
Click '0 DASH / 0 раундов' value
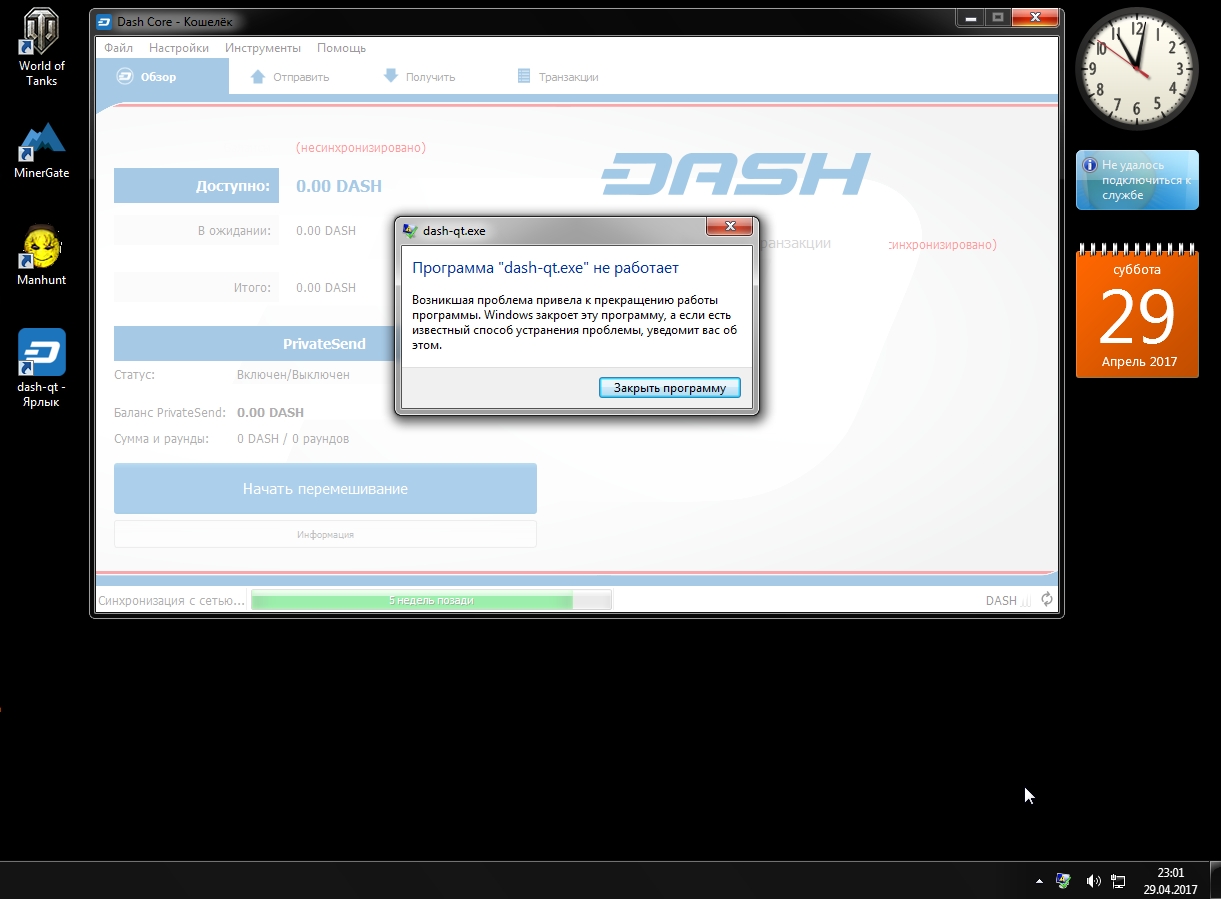coord(293,439)
